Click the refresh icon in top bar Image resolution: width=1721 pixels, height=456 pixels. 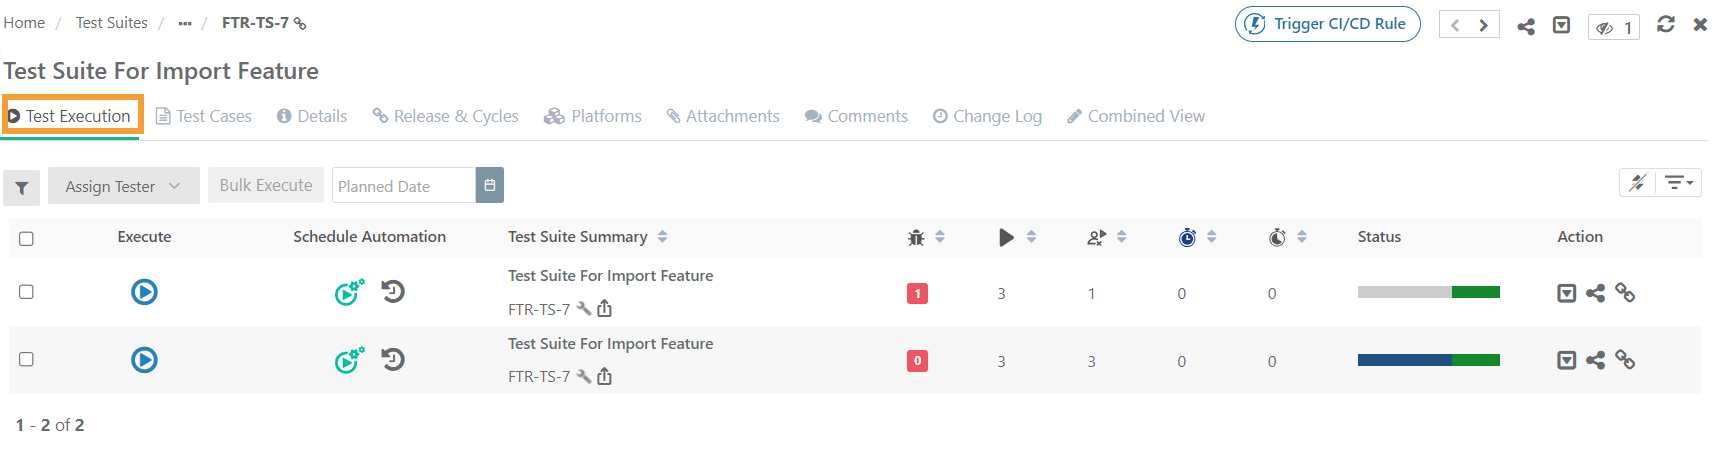tap(1665, 24)
